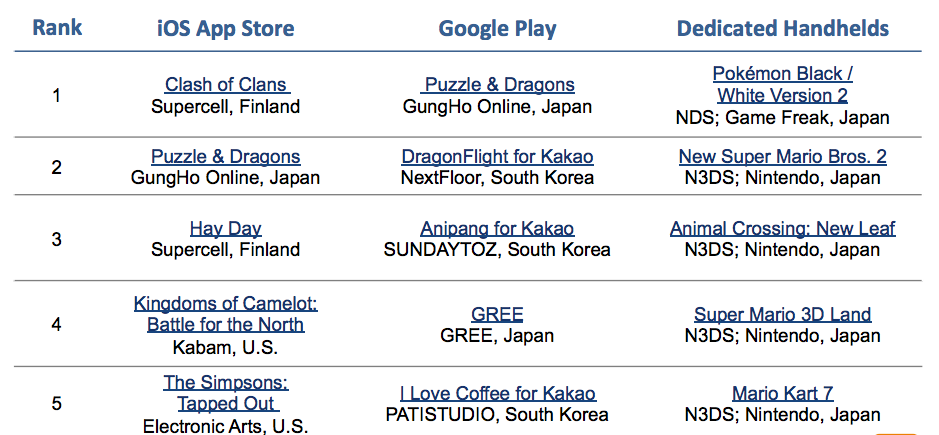Open the Super Mario 3D Land link
Viewport: 939px width, 435px height.
(x=783, y=314)
